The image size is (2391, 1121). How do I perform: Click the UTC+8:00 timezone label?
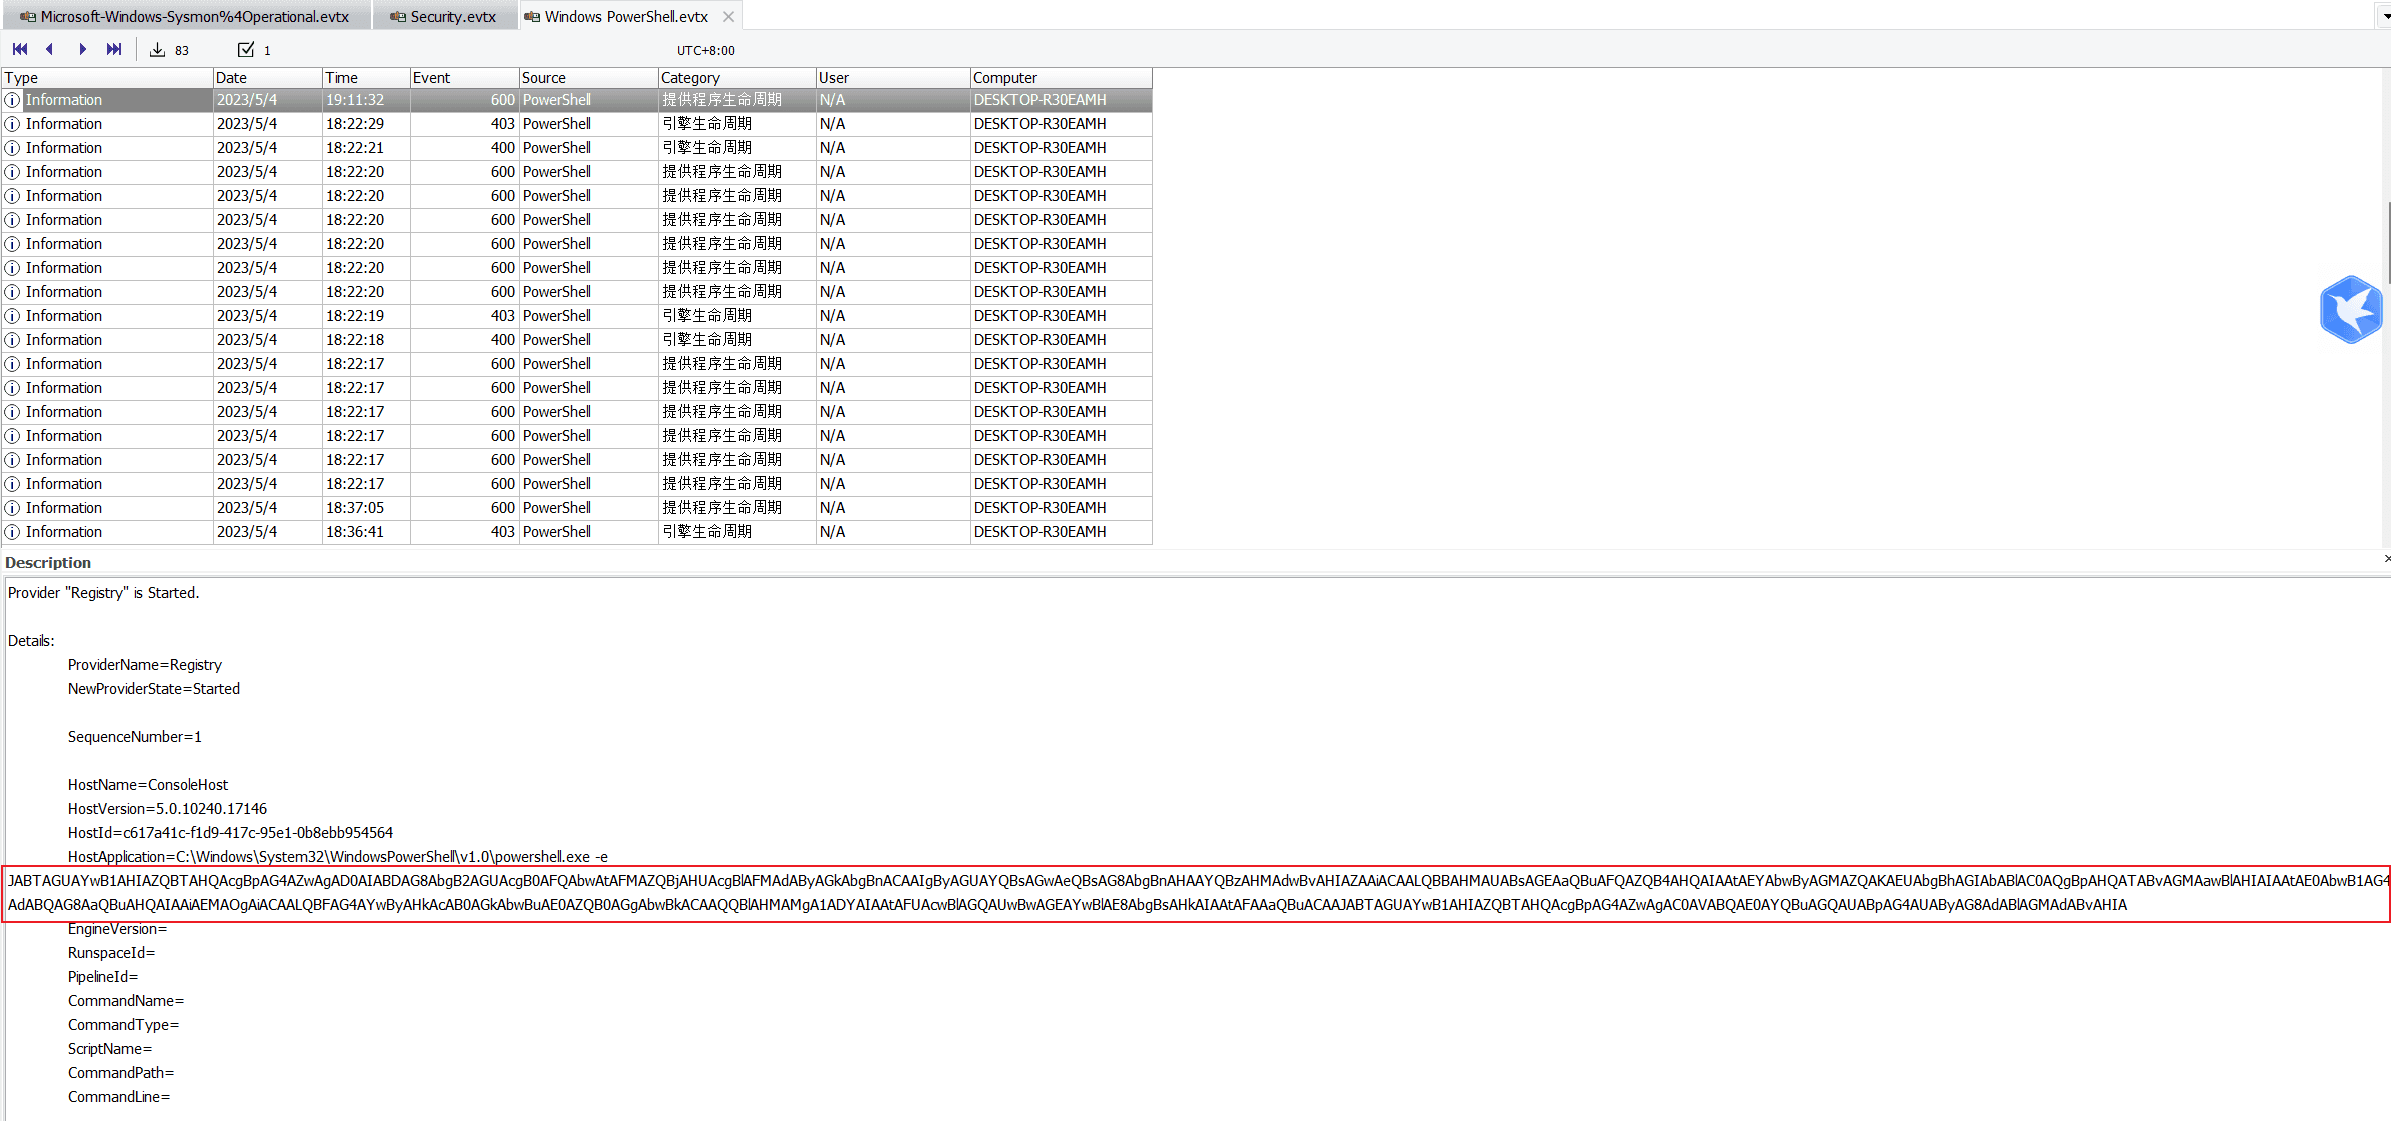click(705, 50)
